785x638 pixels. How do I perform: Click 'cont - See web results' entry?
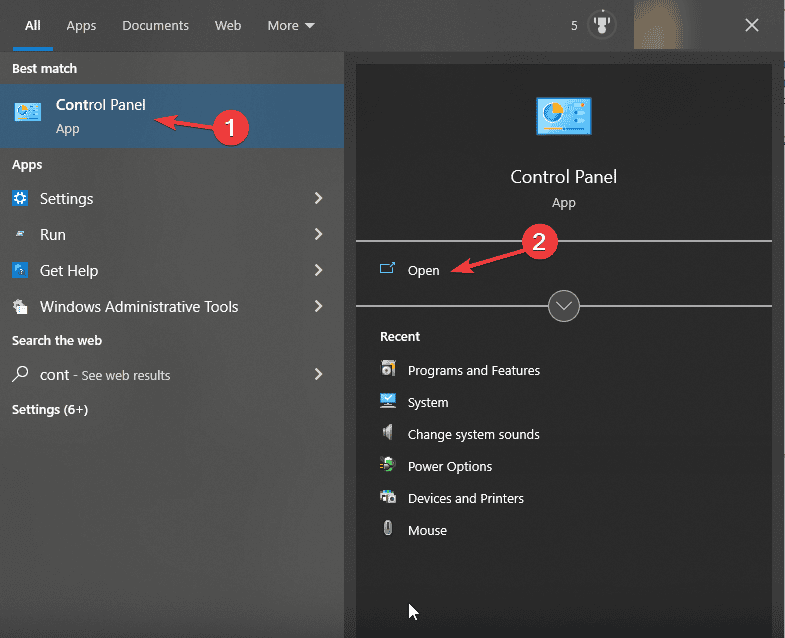coord(172,375)
